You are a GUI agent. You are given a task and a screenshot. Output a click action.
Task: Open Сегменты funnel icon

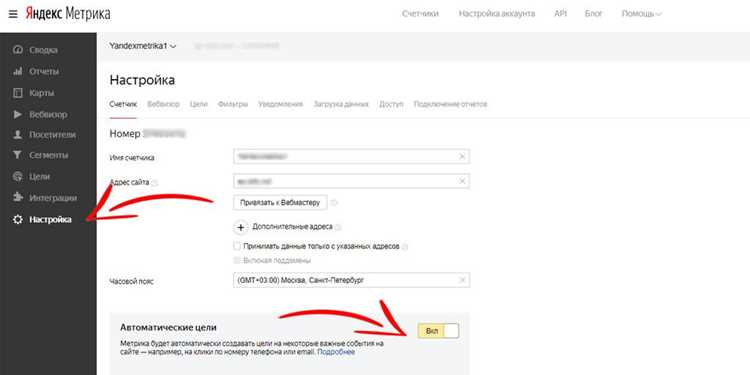coord(18,155)
